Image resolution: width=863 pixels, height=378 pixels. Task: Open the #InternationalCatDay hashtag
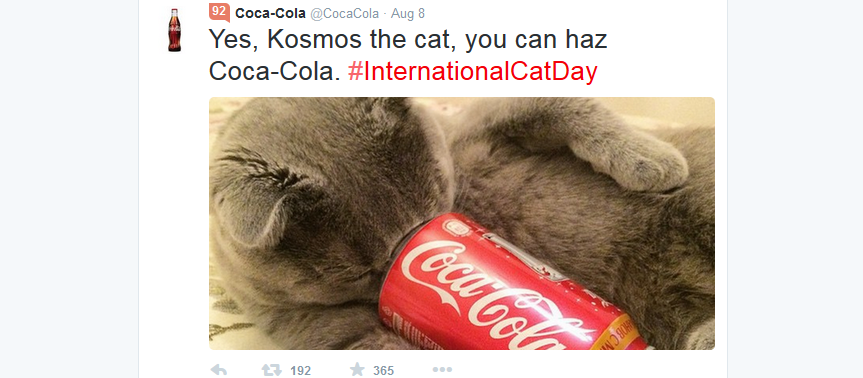[473, 72]
